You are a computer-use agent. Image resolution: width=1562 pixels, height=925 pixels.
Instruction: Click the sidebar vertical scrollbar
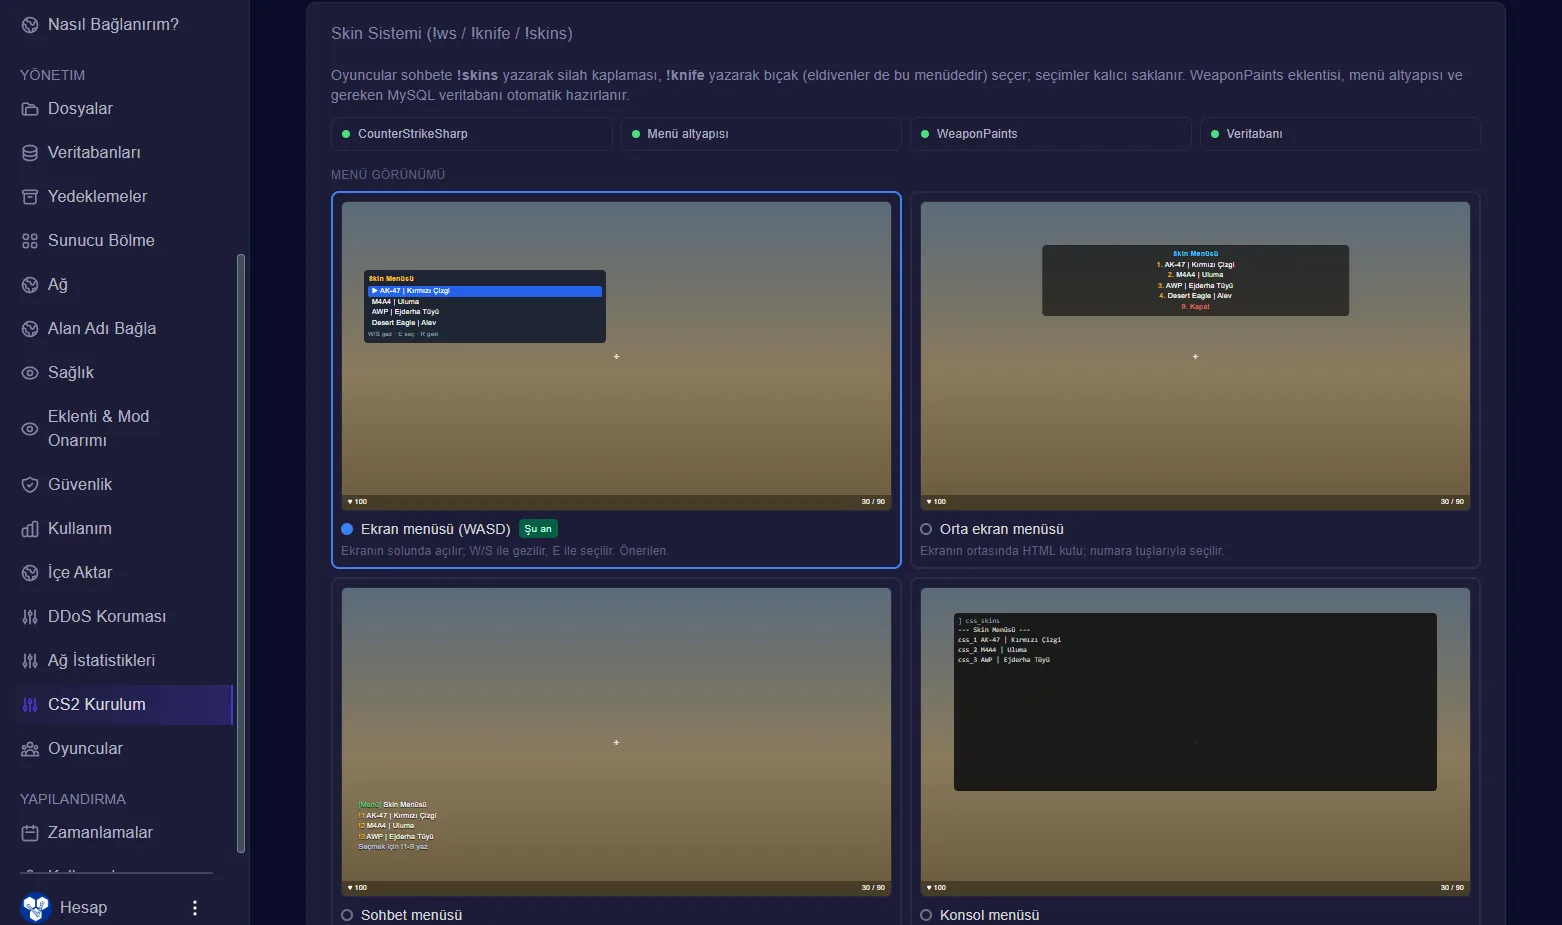click(x=240, y=553)
